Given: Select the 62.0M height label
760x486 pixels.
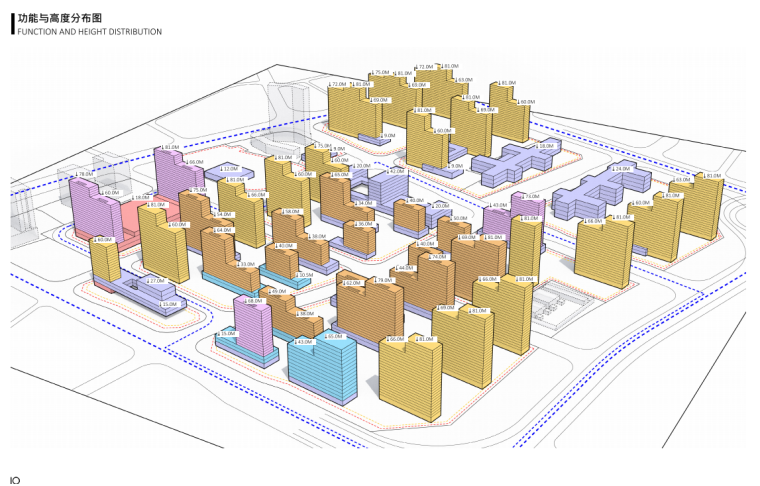Looking at the screenshot, I should coord(350,283).
